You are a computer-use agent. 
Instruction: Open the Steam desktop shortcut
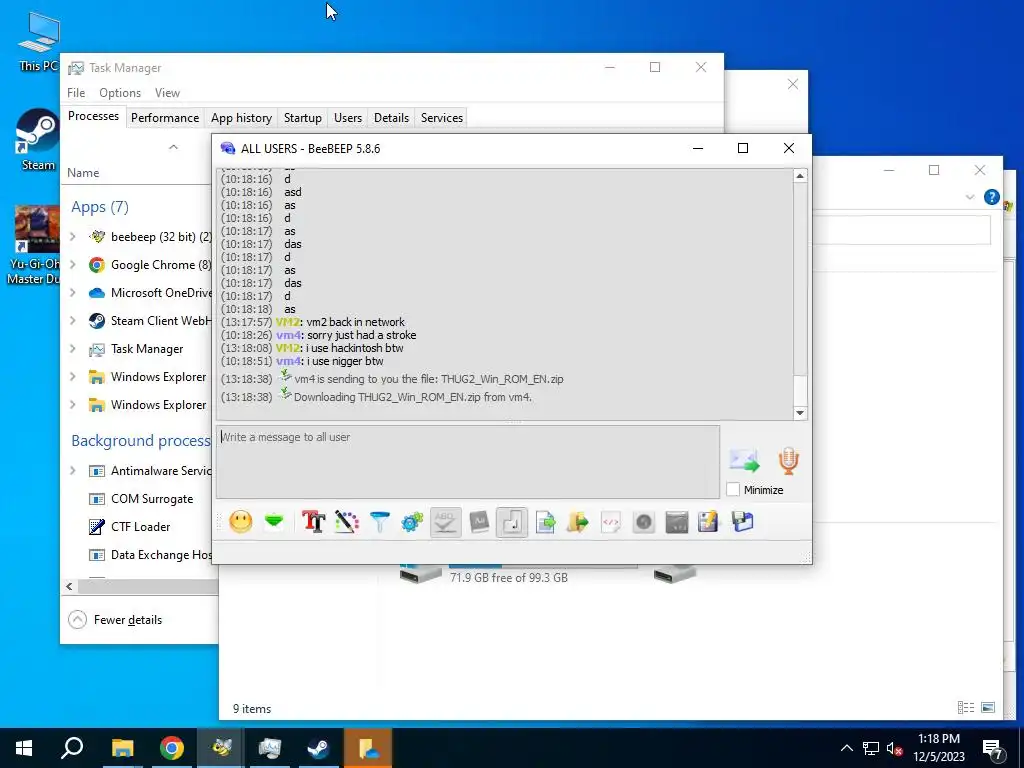[38, 140]
